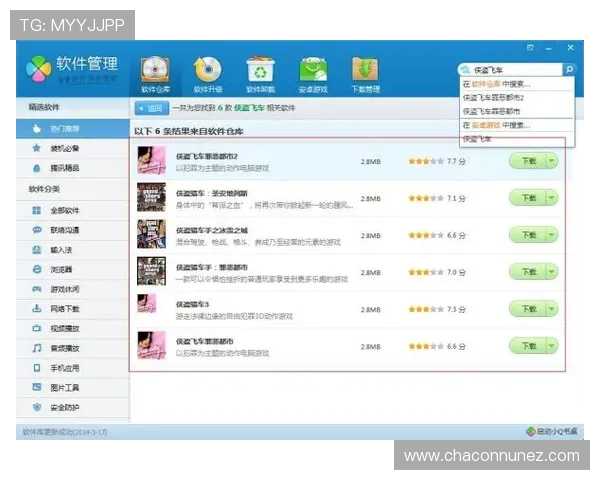The image size is (600, 480).
Task: Choose 在安卓游戏中搜索 suggestion
Action: (517, 125)
